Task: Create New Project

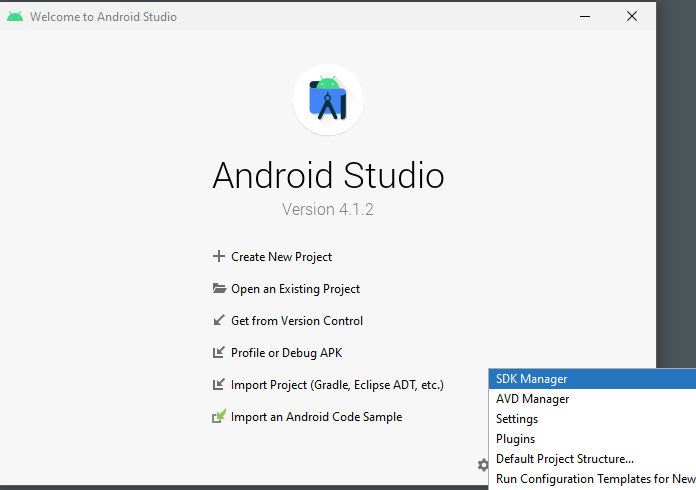Action: pos(281,257)
